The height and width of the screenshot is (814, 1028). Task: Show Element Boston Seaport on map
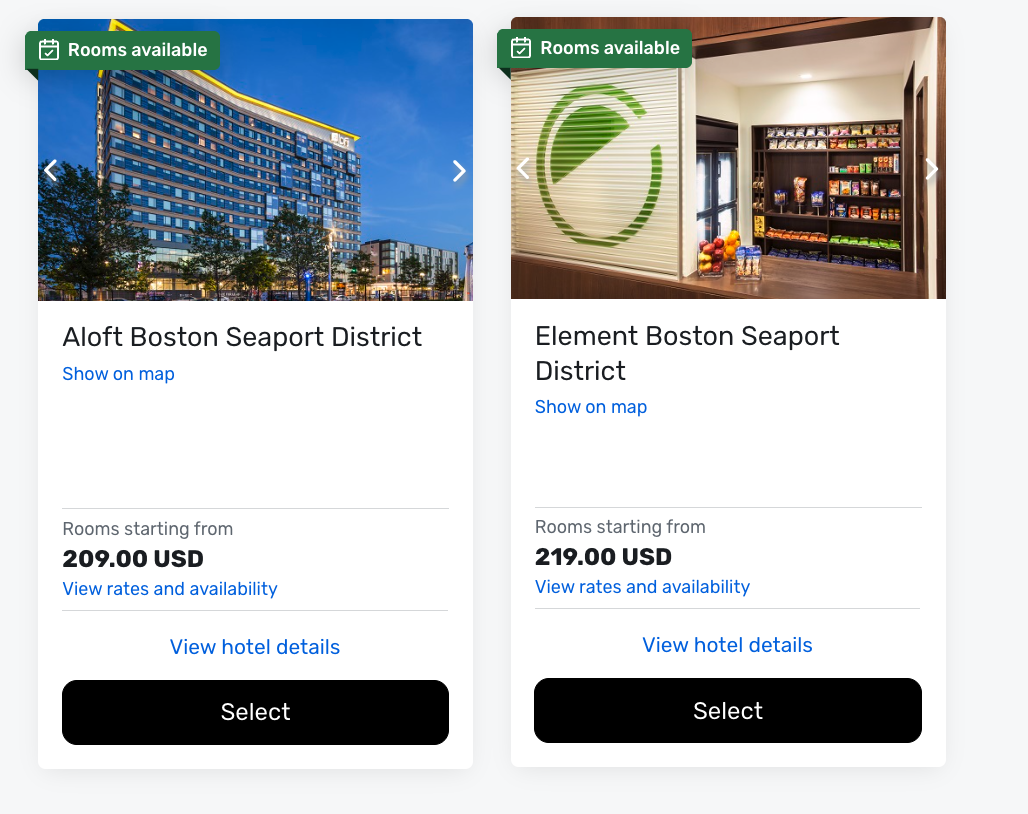[591, 407]
